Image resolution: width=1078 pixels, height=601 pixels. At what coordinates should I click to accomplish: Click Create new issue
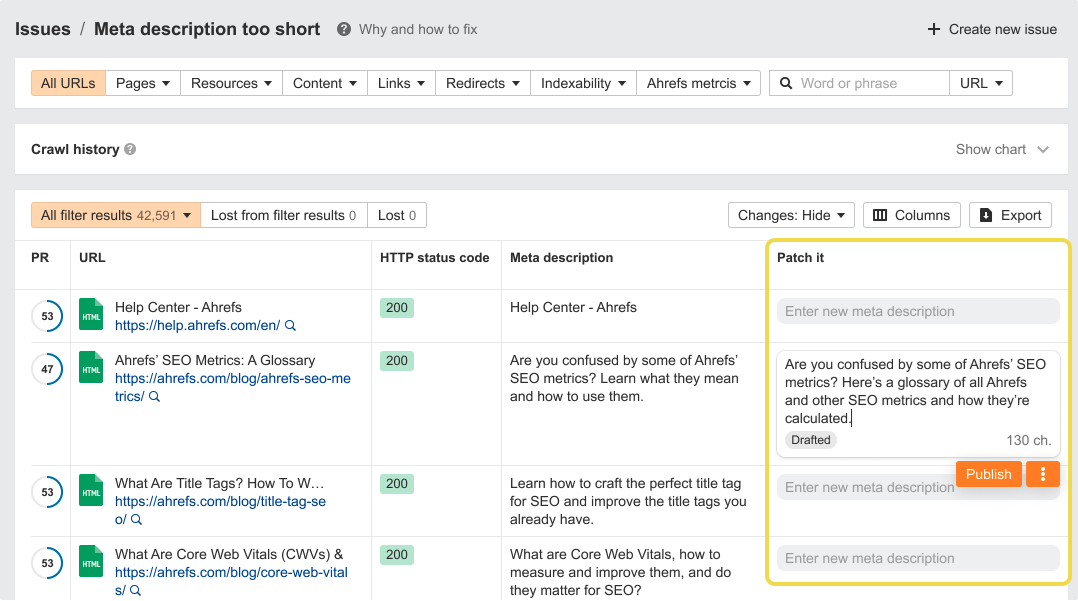tap(992, 29)
